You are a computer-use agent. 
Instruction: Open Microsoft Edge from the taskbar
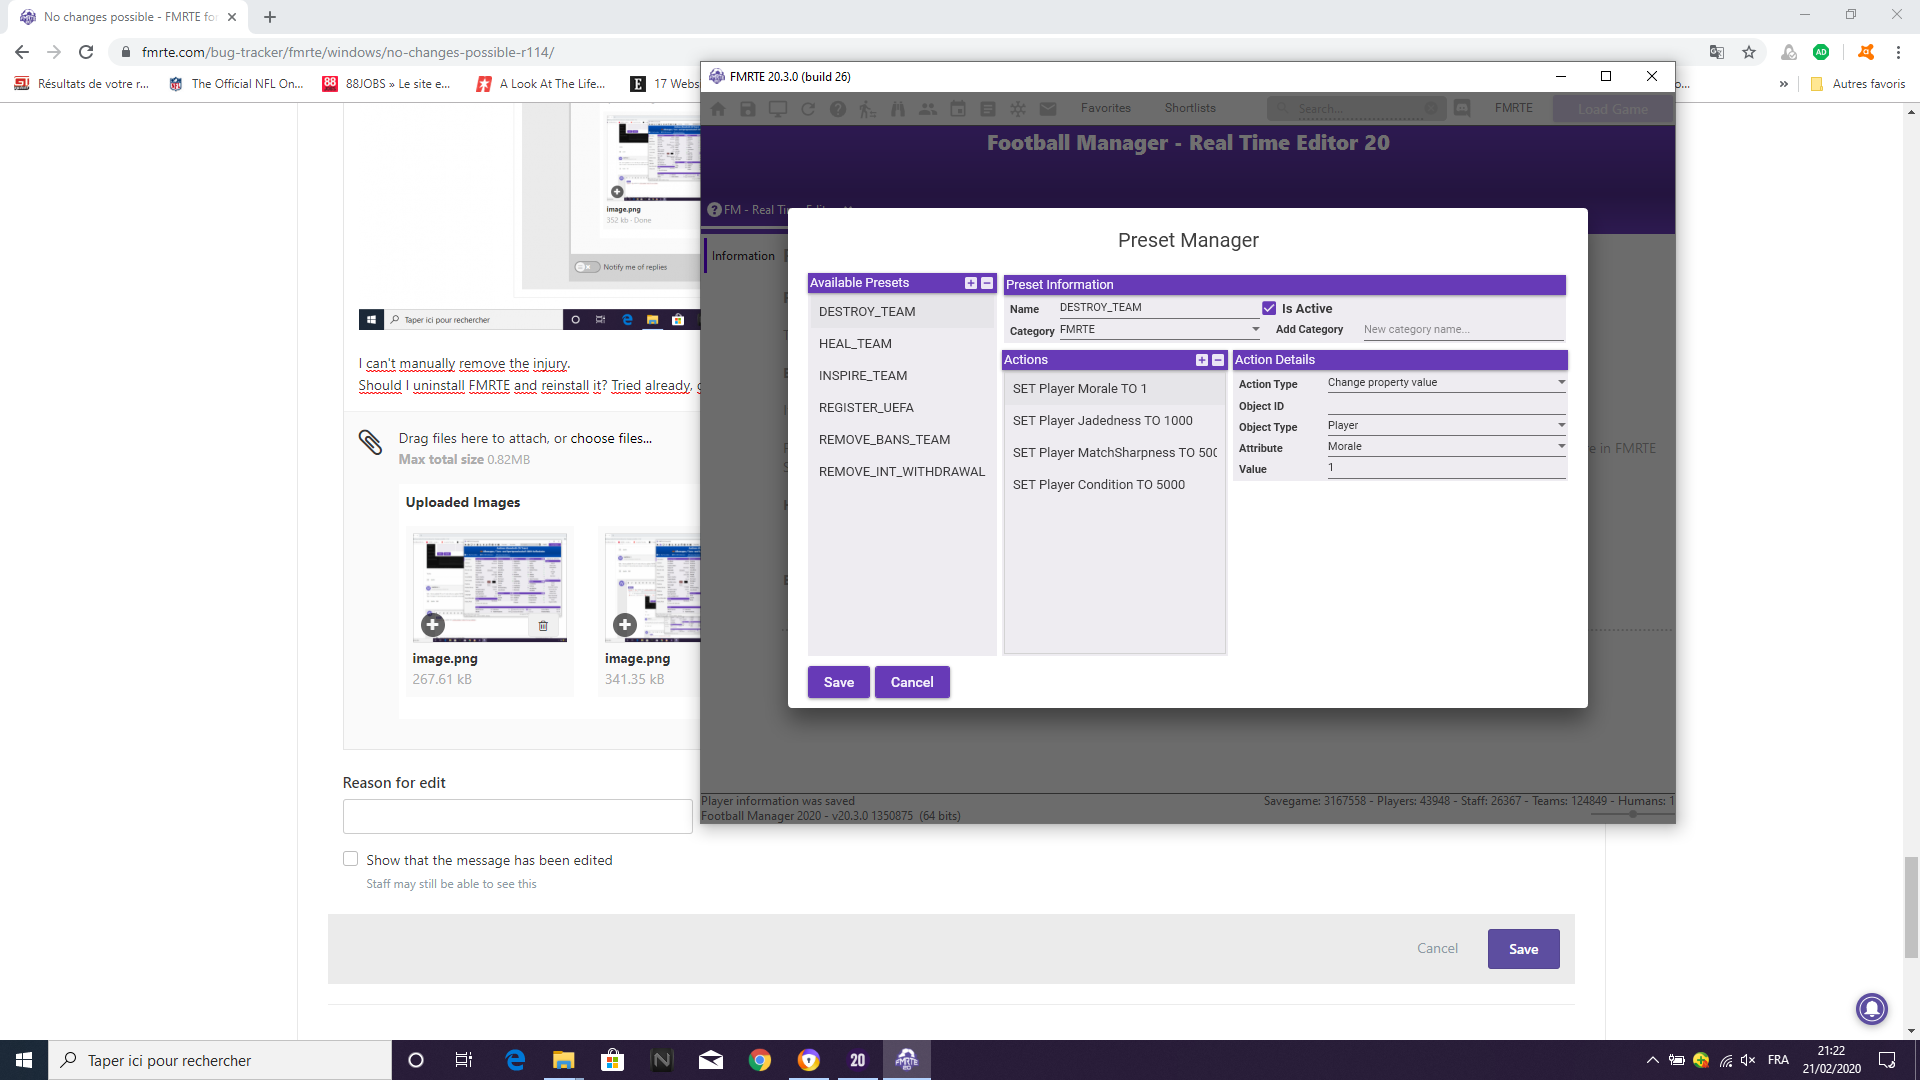tap(515, 1060)
